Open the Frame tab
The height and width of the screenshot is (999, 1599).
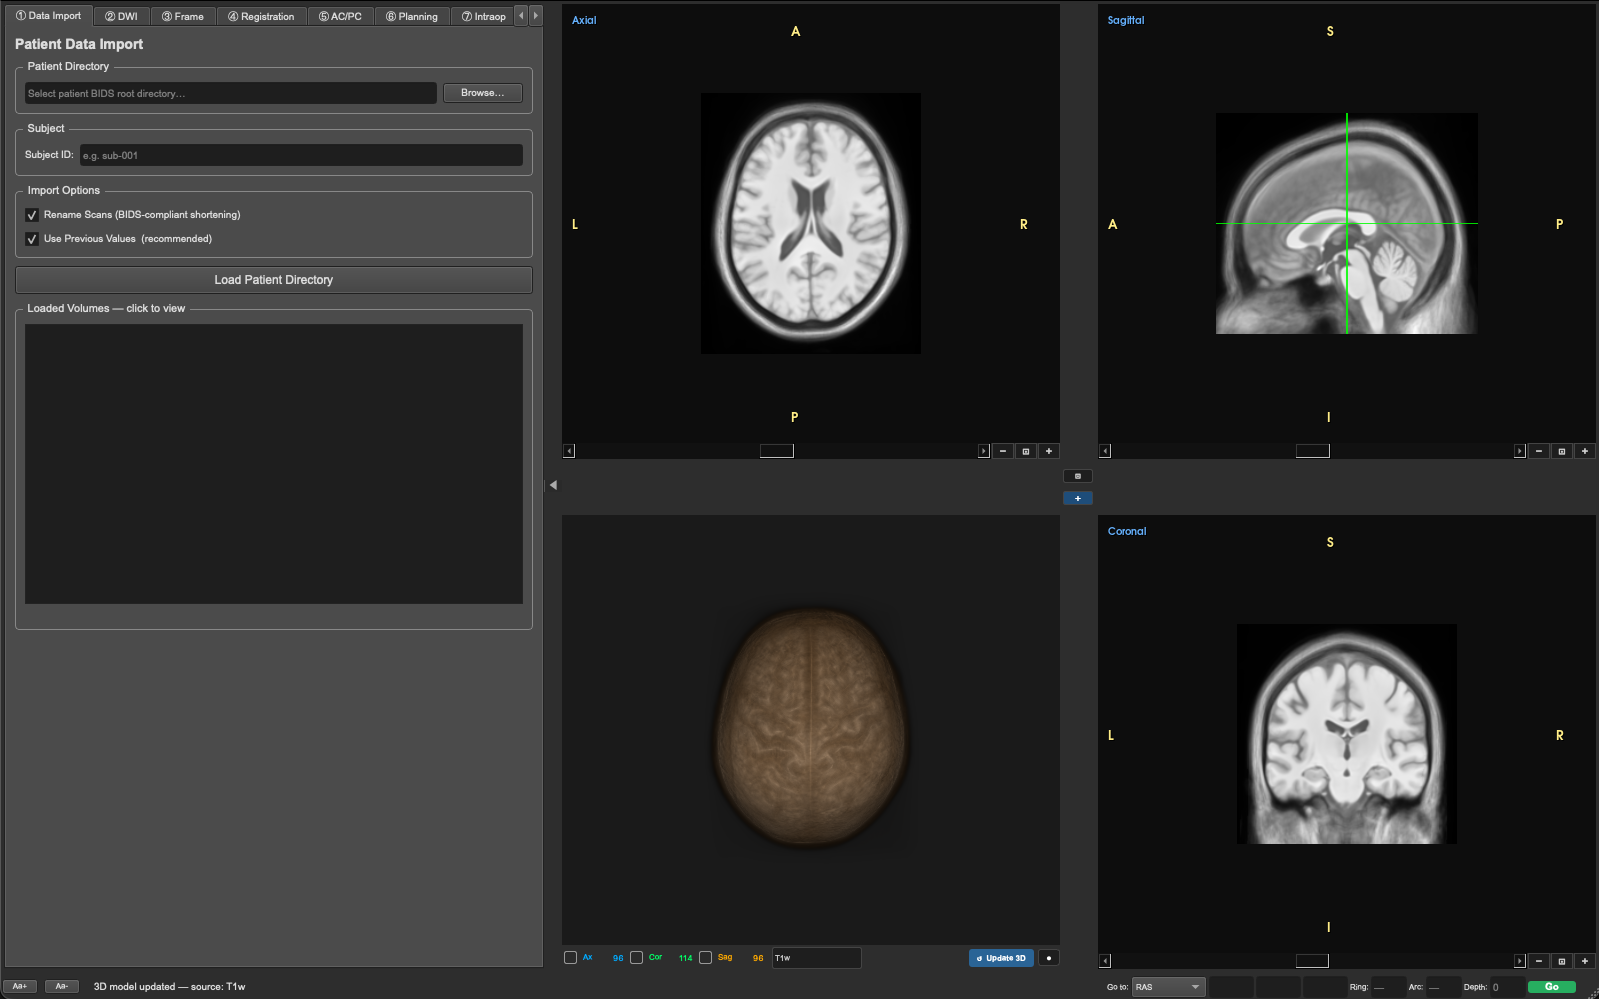click(x=183, y=16)
